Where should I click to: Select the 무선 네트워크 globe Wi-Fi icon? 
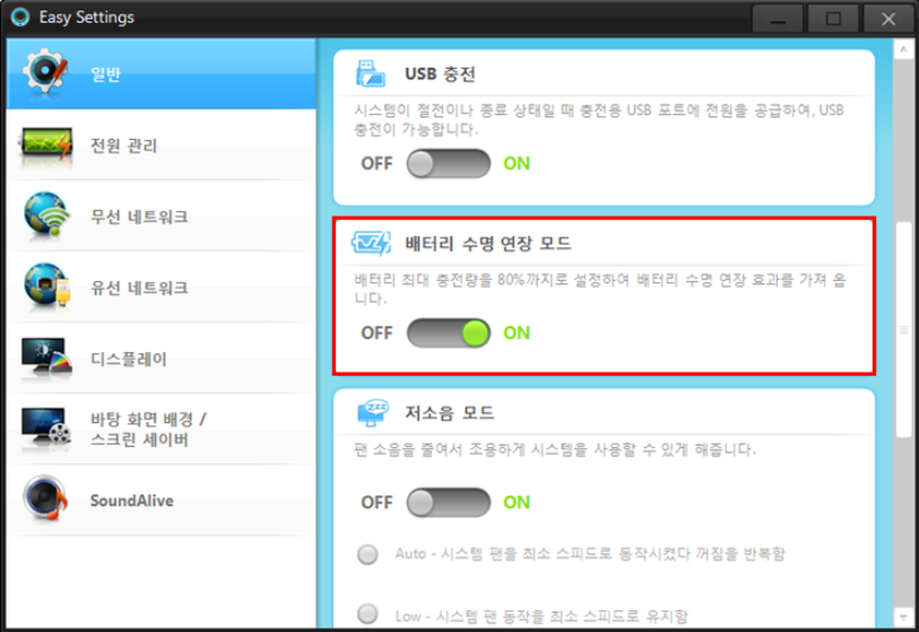pos(46,215)
